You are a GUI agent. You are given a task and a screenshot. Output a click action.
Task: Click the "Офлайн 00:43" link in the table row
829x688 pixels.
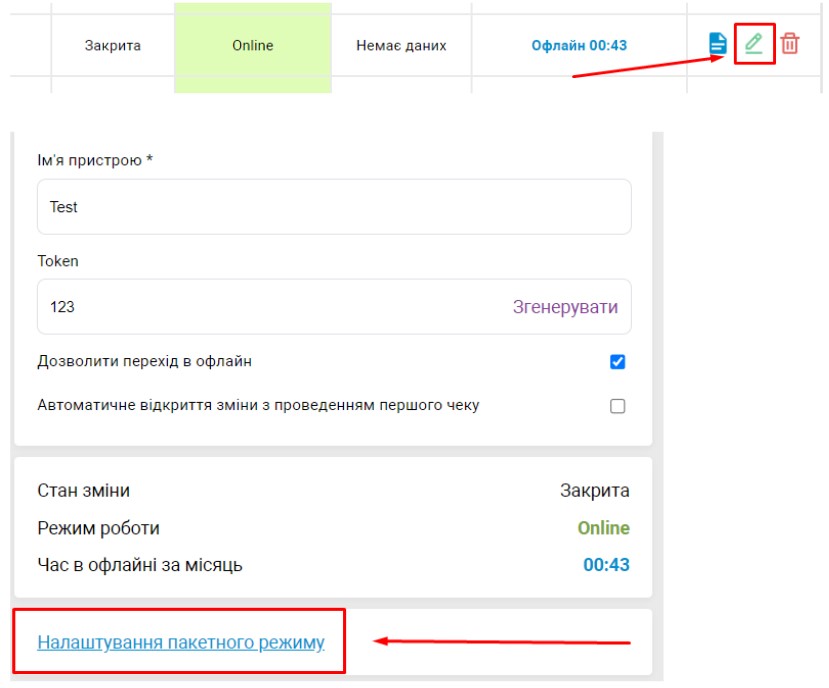[579, 46]
